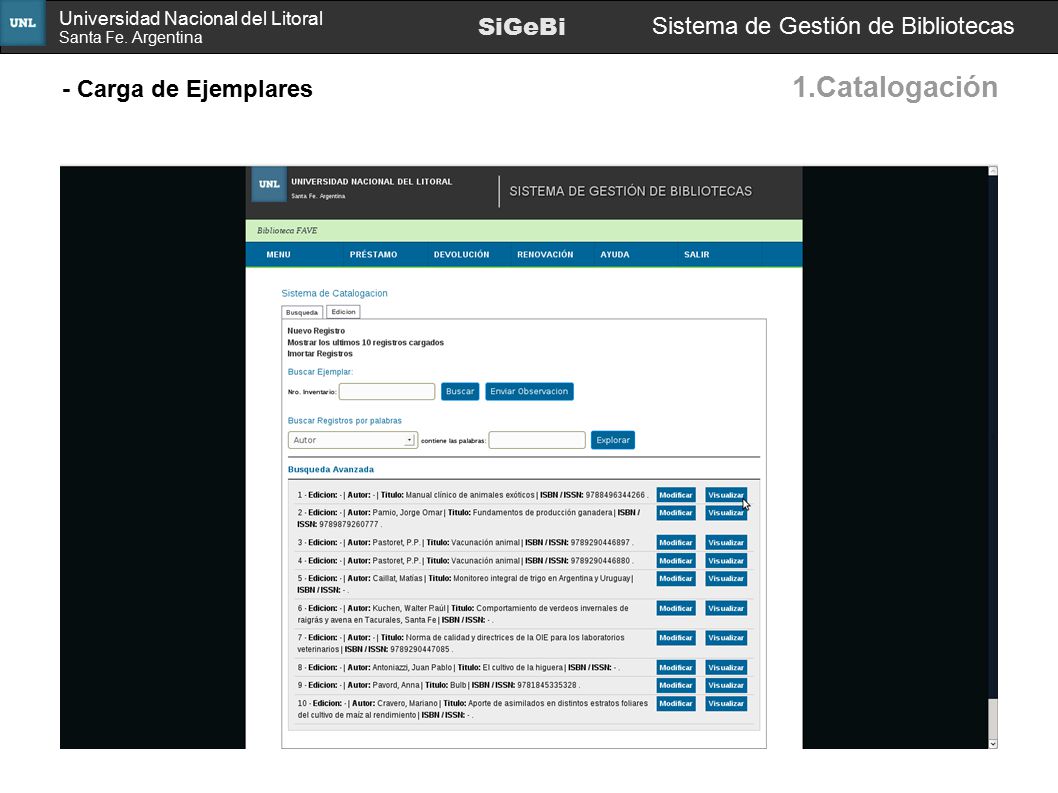Open the MENU navigation item
Image resolution: width=1058 pixels, height=793 pixels.
278,254
